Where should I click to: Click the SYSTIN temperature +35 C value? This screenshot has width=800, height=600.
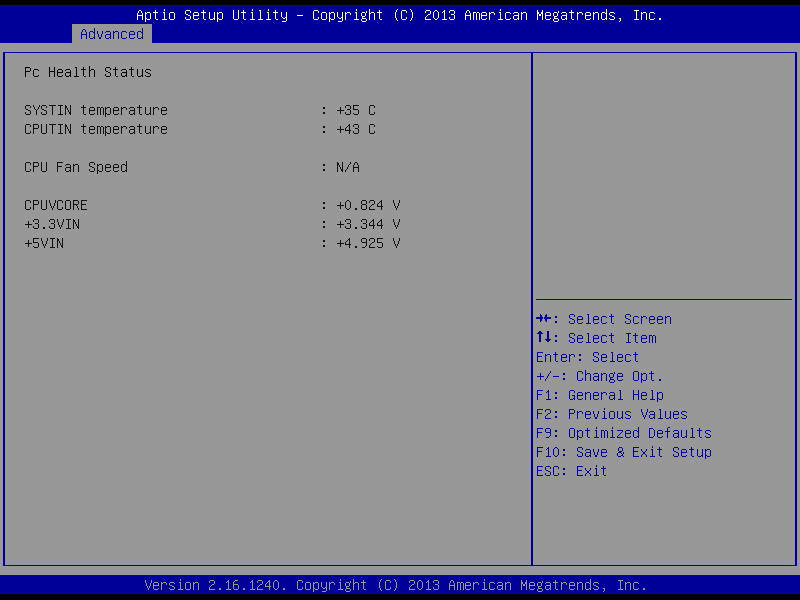(x=356, y=110)
